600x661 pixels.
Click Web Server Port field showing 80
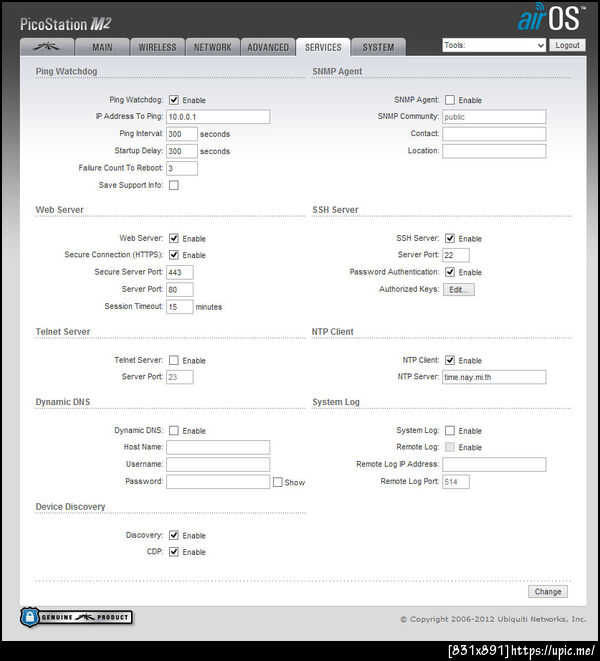pyautogui.click(x=180, y=290)
